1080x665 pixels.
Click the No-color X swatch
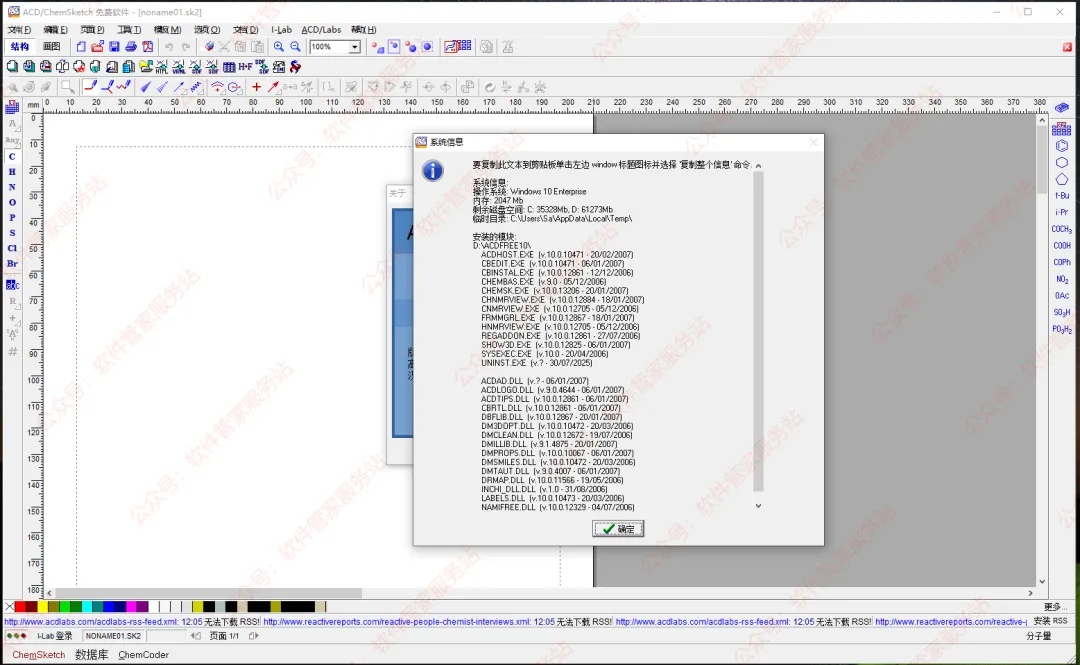pos(9,606)
